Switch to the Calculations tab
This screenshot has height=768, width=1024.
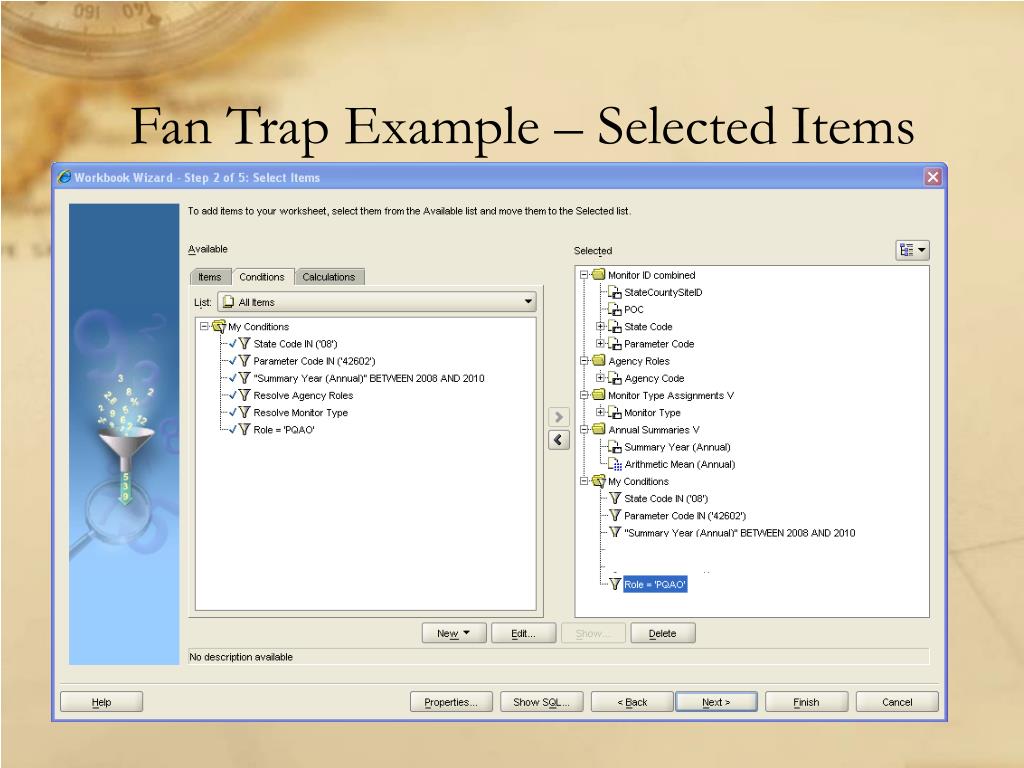[x=328, y=277]
